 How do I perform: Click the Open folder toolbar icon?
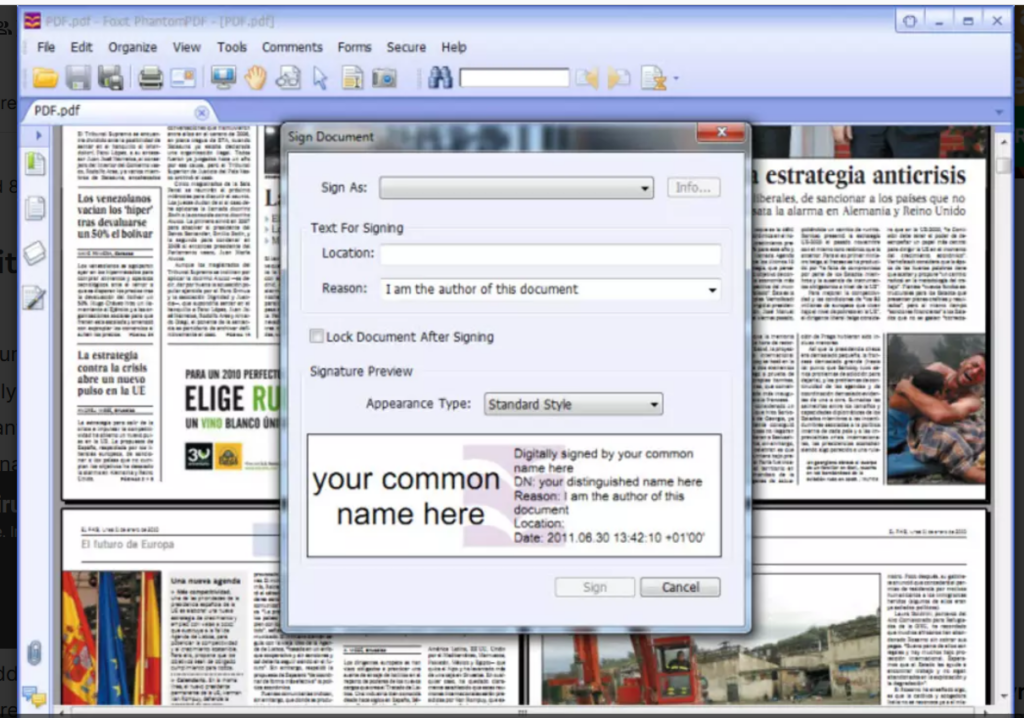coord(44,78)
